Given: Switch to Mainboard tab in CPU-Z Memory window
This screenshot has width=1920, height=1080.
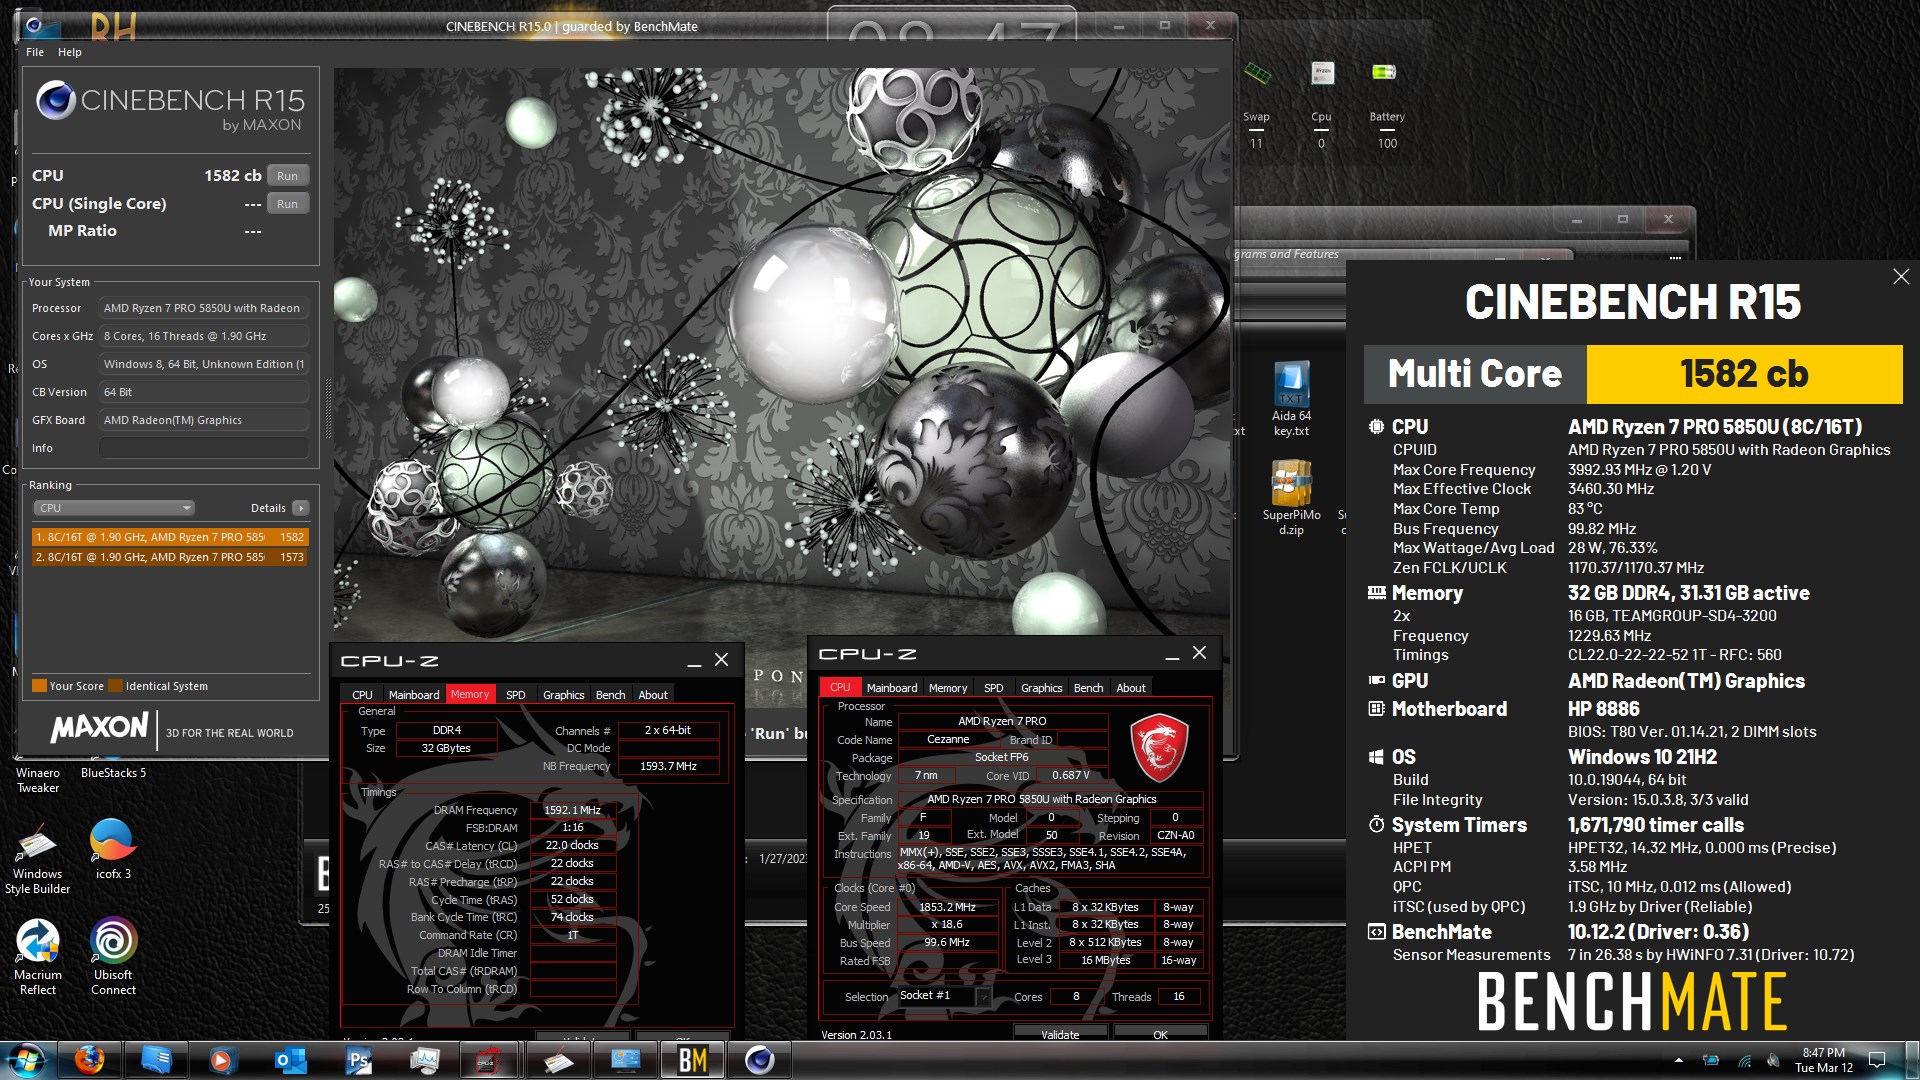Looking at the screenshot, I should (x=414, y=695).
